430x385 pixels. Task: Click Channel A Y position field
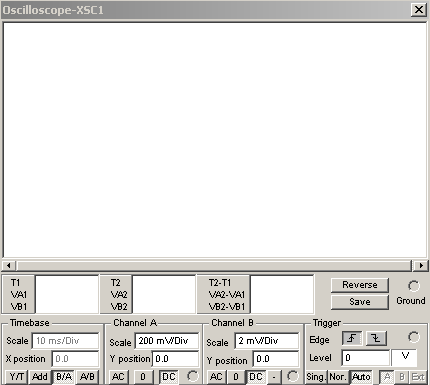pos(175,359)
